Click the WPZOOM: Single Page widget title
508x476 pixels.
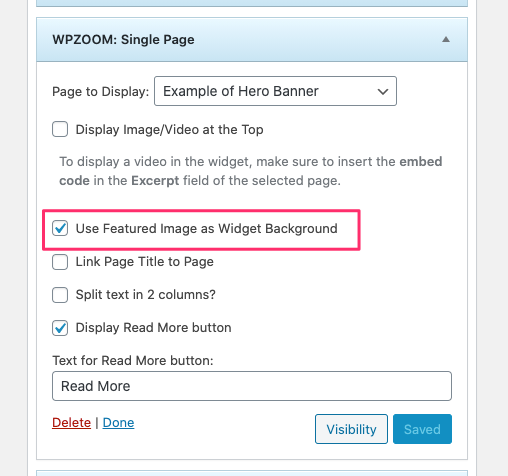(123, 40)
